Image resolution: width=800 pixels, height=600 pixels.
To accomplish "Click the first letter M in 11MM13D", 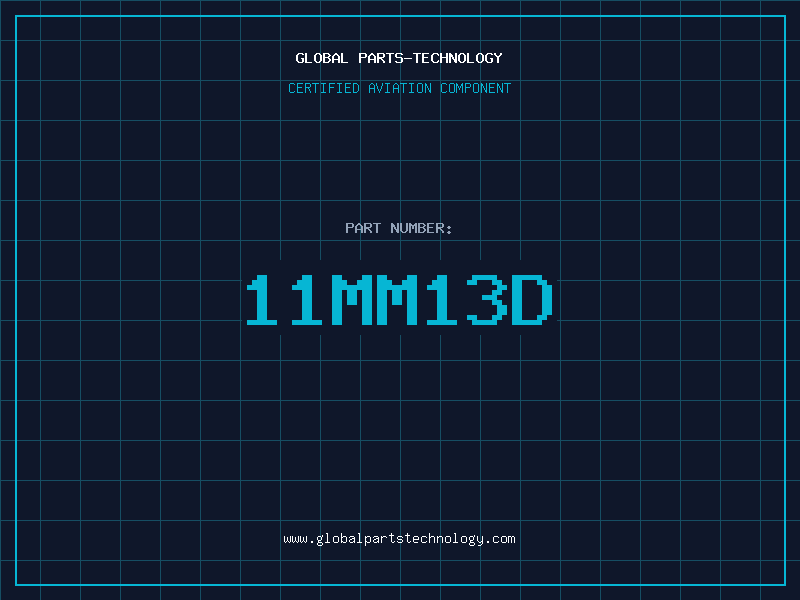I will coord(352,299).
